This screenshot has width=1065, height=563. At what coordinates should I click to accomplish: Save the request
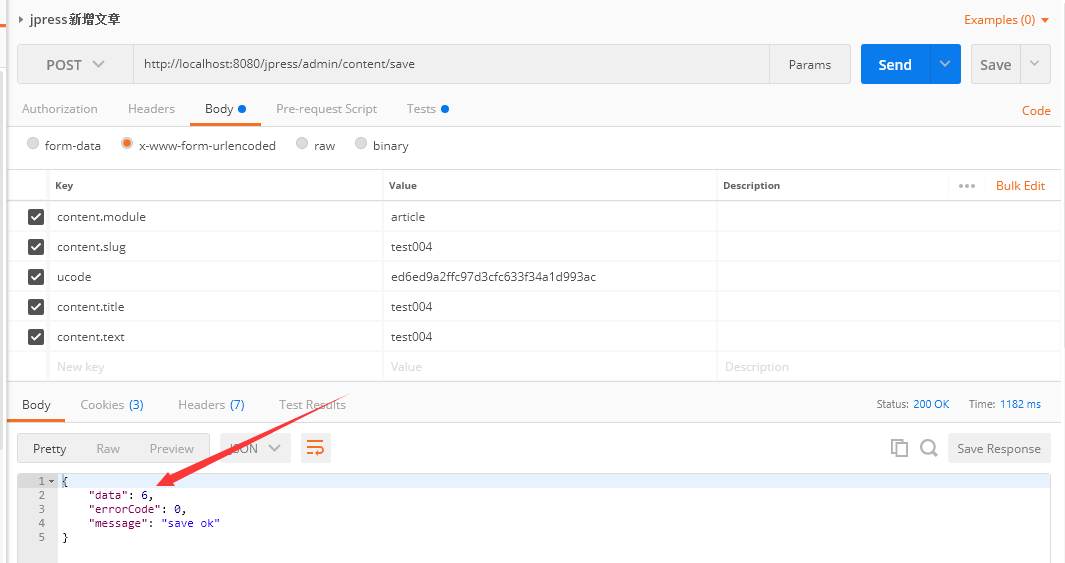click(996, 65)
